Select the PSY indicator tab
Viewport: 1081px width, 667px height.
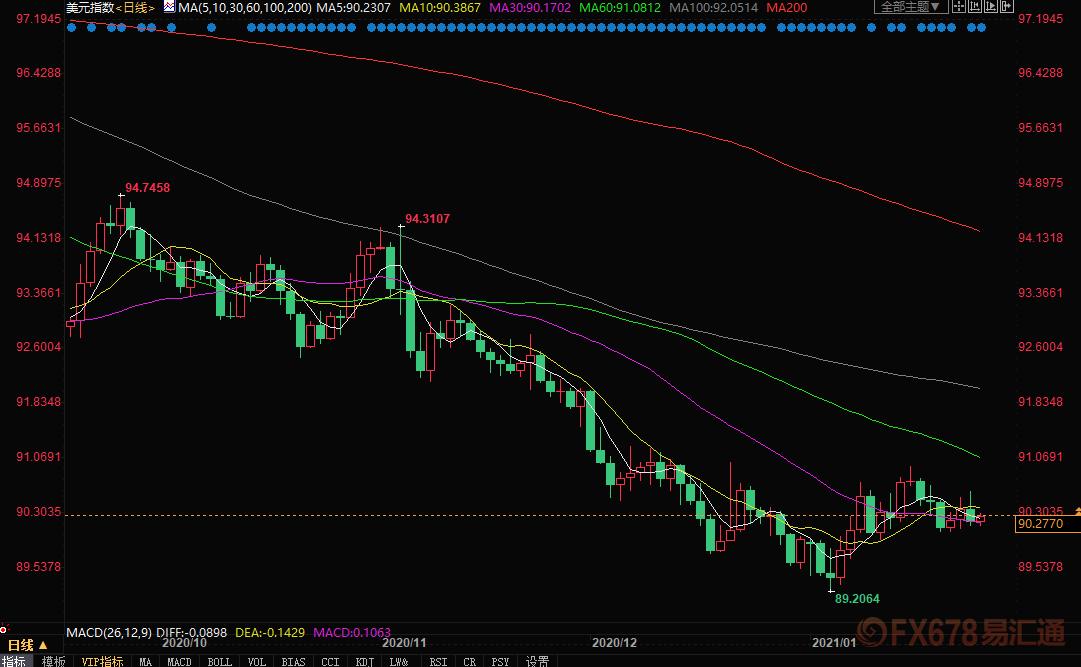(501, 661)
